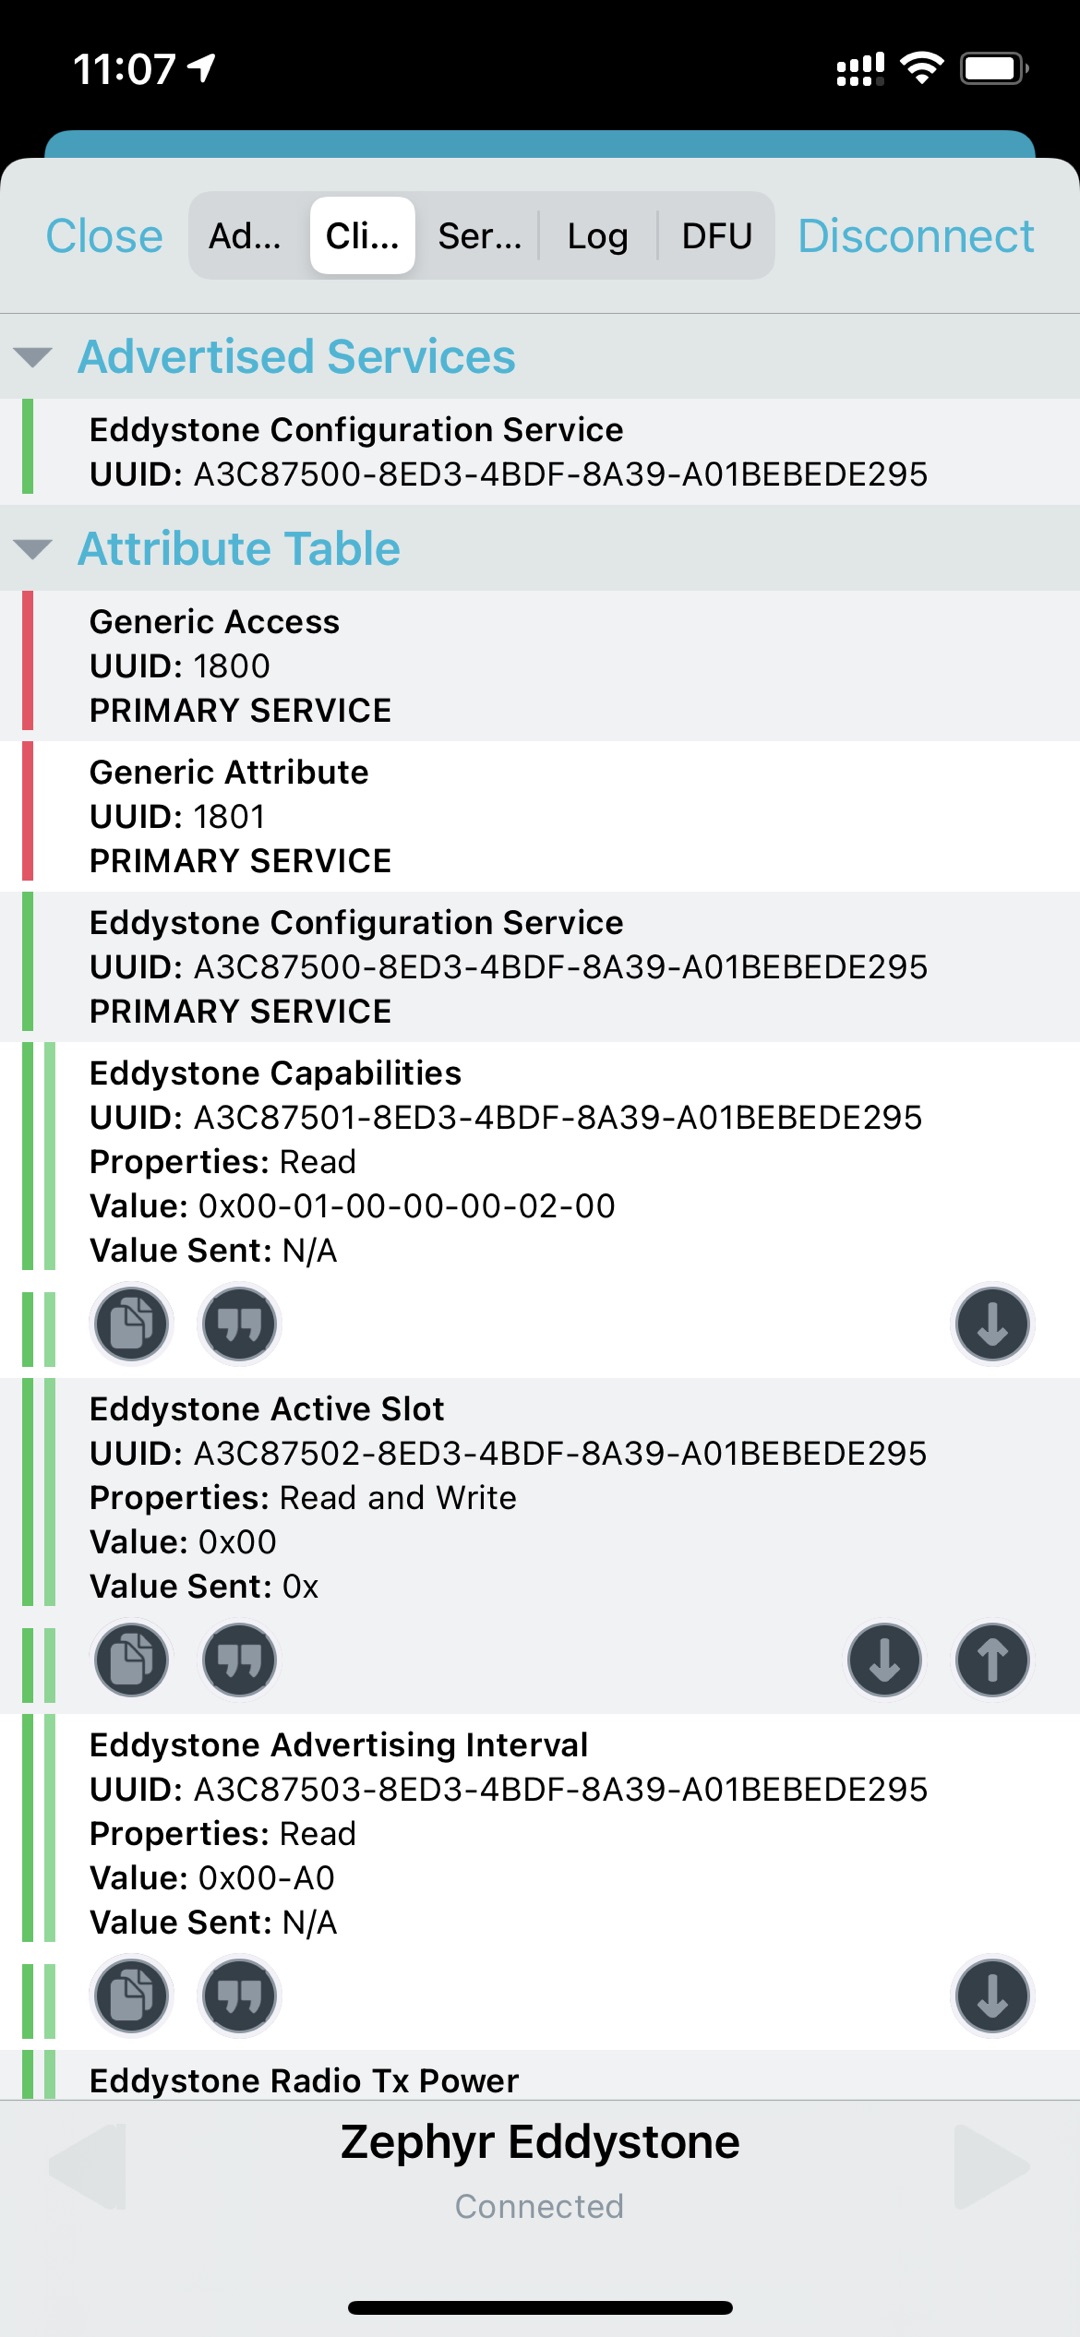Copy the Eddystone Capabilities value
1080x2337 pixels.
pyautogui.click(x=131, y=1324)
